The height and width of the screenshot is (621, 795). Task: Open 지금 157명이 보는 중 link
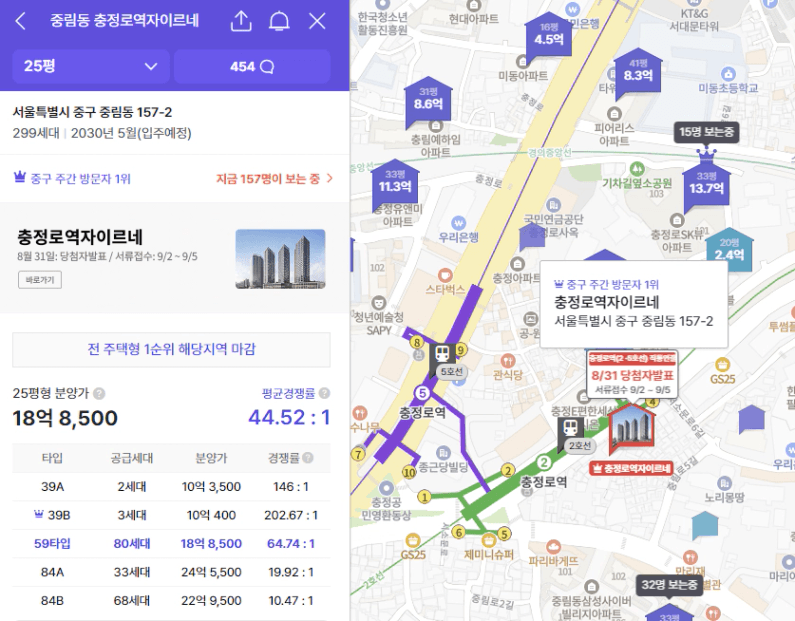274,178
